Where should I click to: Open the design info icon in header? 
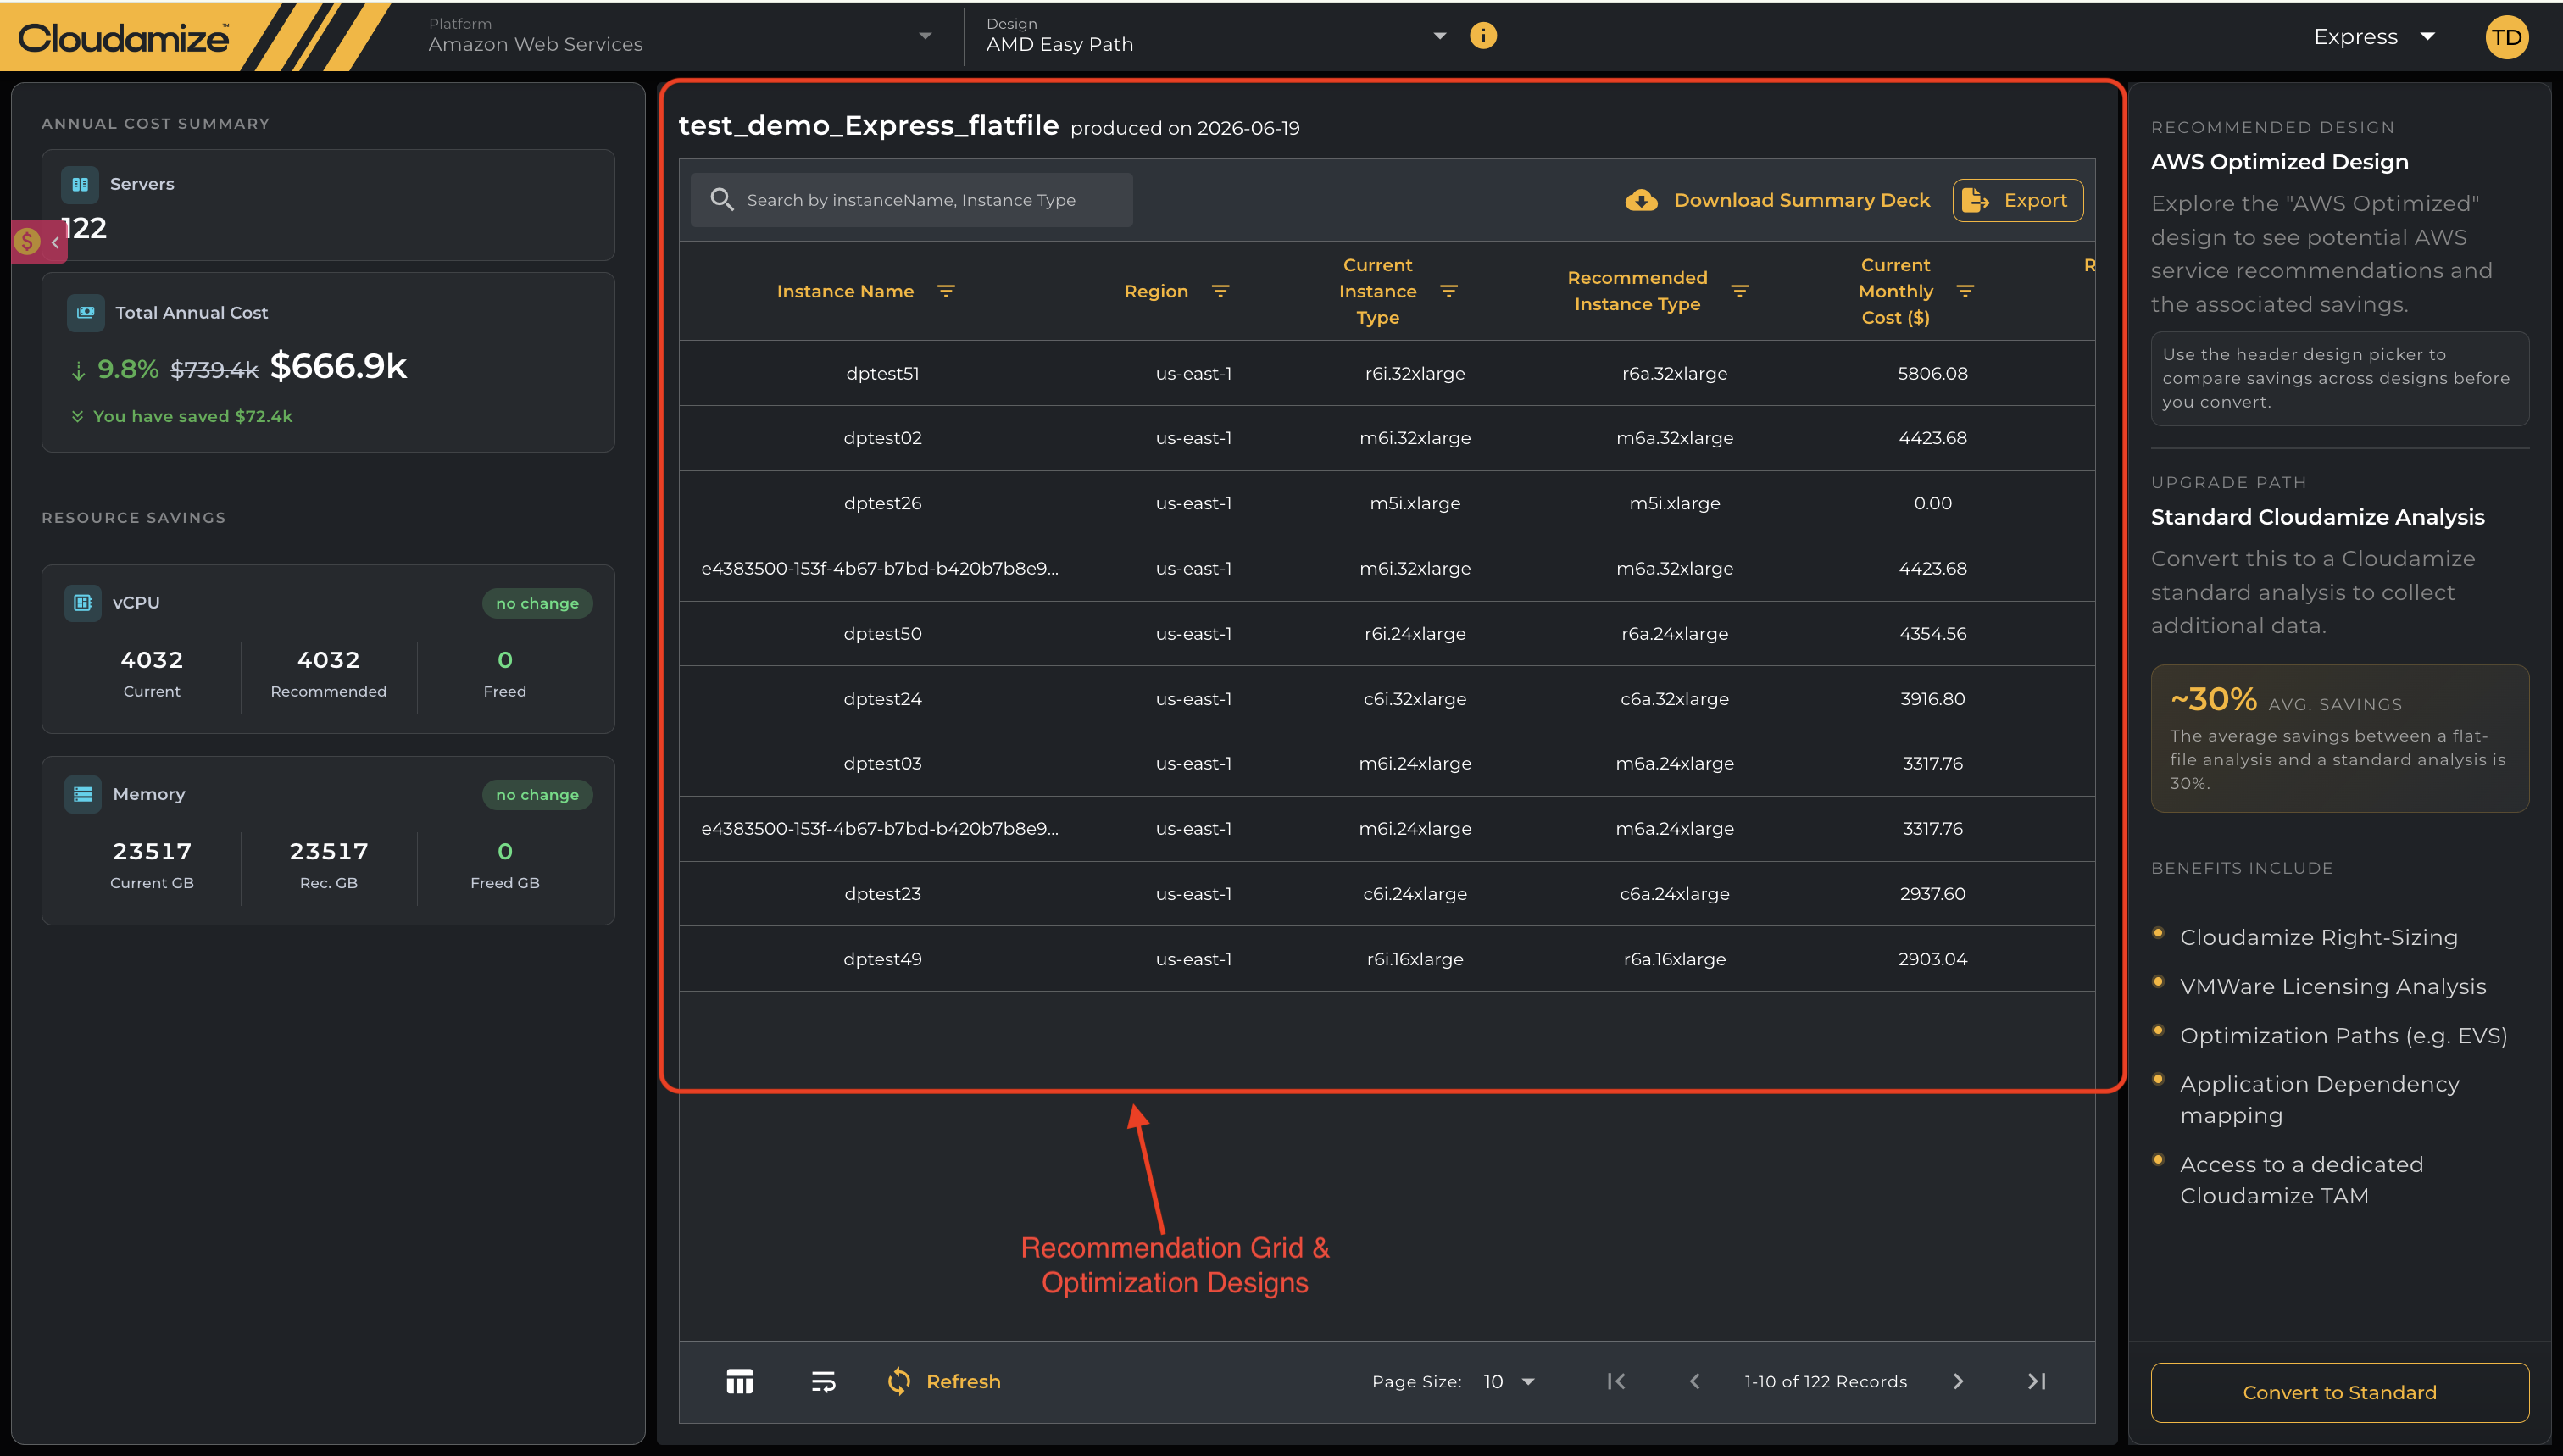(1483, 36)
